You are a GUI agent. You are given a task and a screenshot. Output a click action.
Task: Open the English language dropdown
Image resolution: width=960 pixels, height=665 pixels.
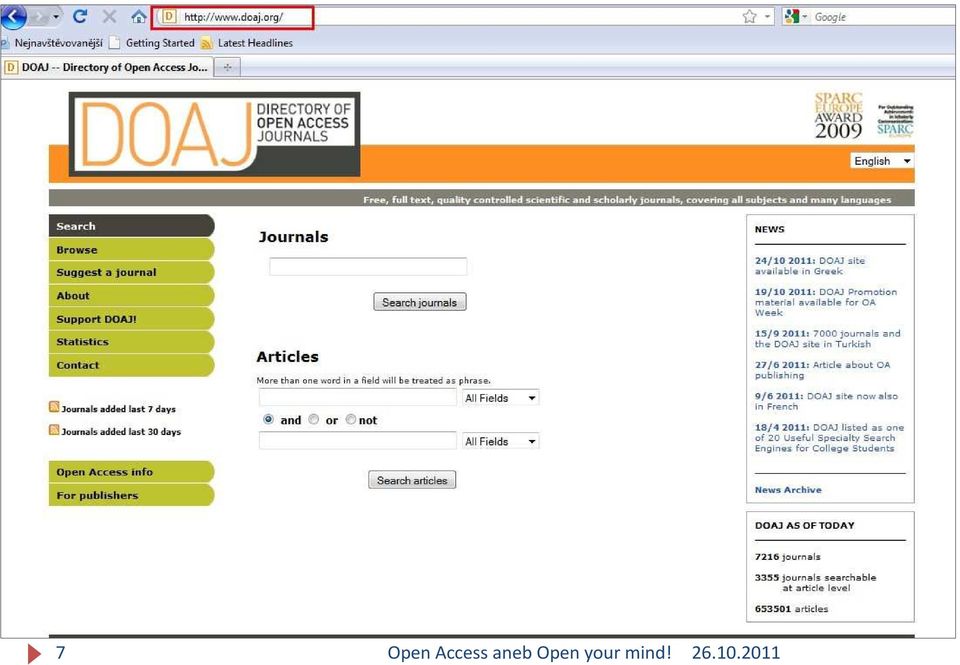click(x=882, y=161)
